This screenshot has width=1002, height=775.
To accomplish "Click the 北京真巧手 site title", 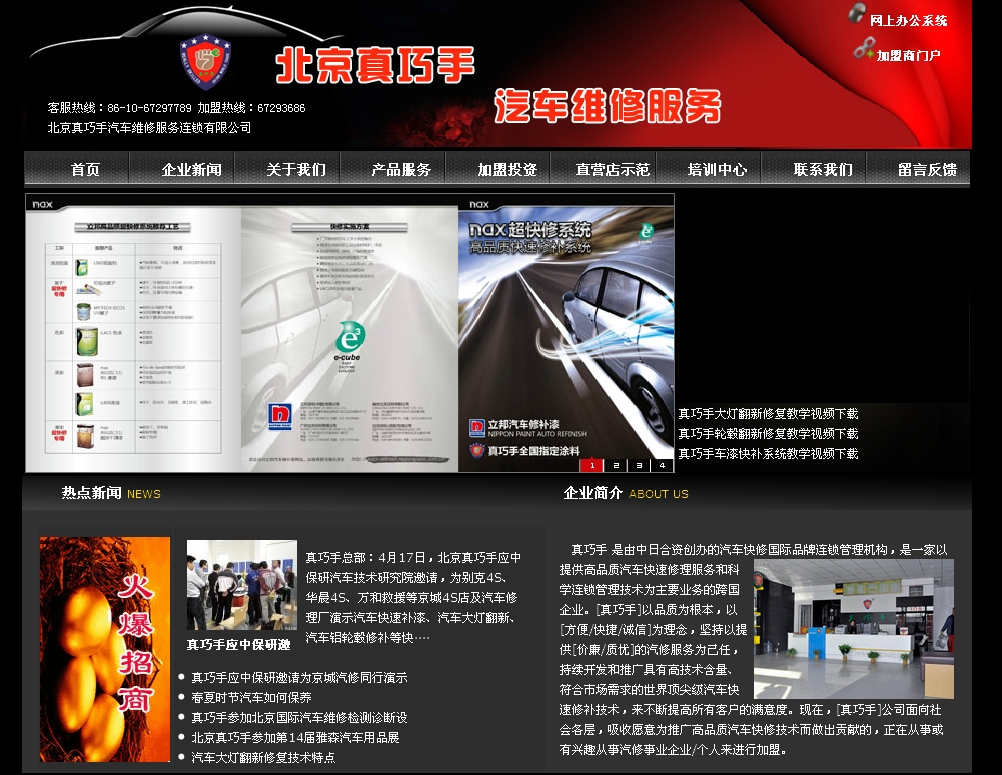I will 375,65.
